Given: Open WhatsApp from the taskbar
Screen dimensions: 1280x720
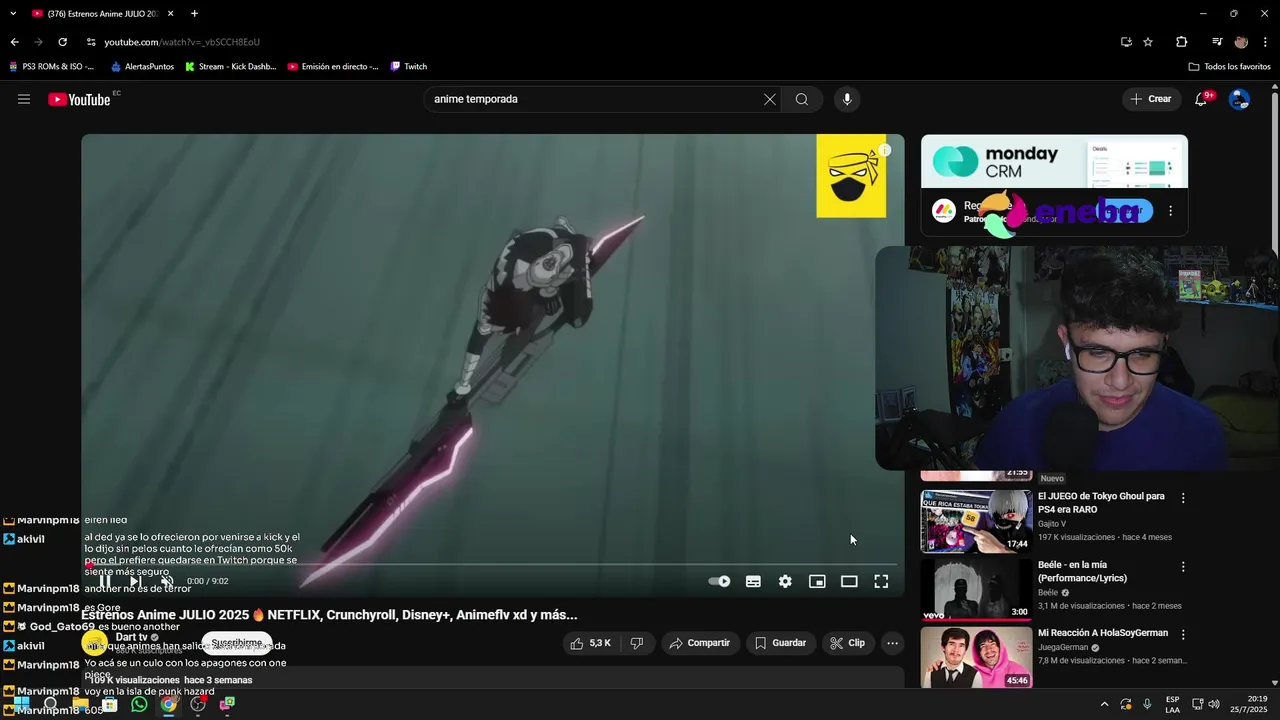Looking at the screenshot, I should (139, 704).
